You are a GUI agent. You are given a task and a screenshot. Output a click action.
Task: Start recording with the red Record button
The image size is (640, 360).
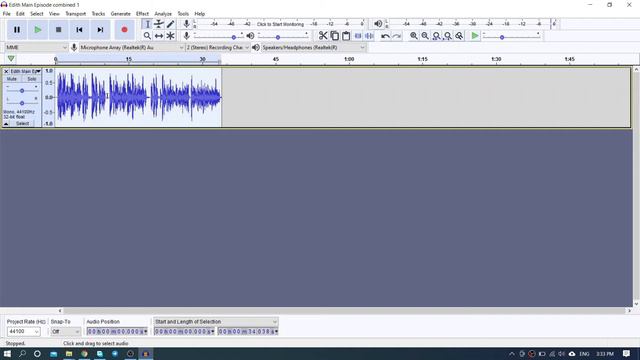click(124, 30)
